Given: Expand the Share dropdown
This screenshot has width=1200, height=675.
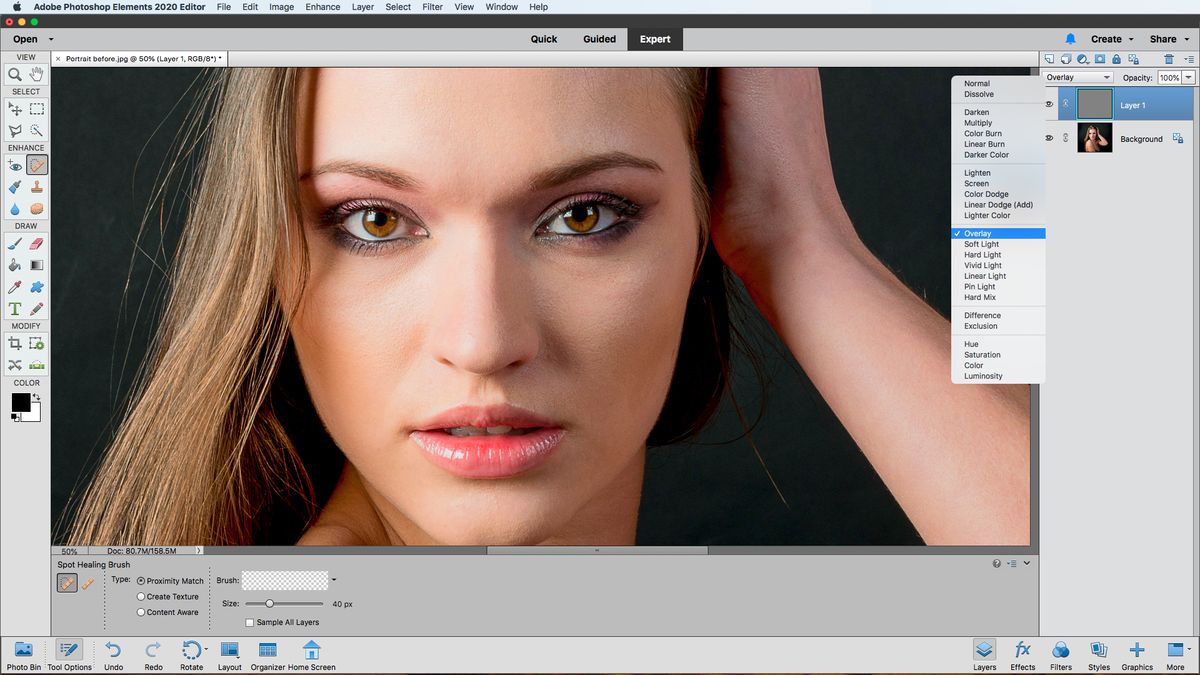Looking at the screenshot, I should coord(1186,39).
